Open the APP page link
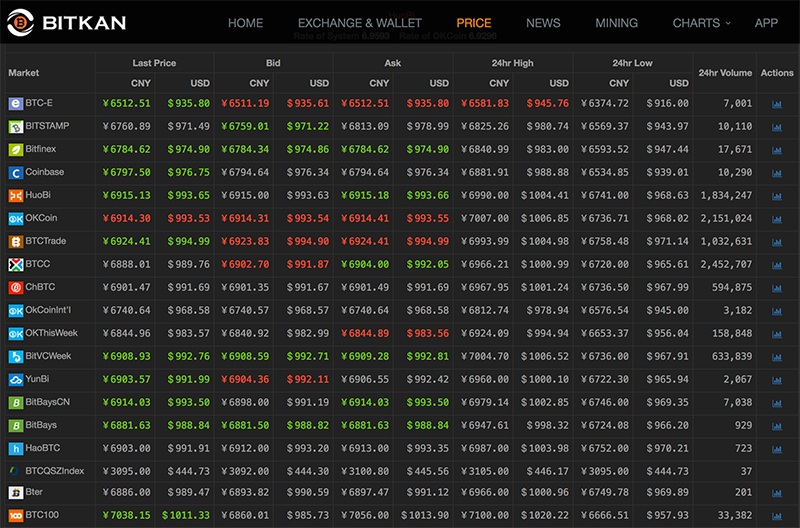 coord(766,23)
